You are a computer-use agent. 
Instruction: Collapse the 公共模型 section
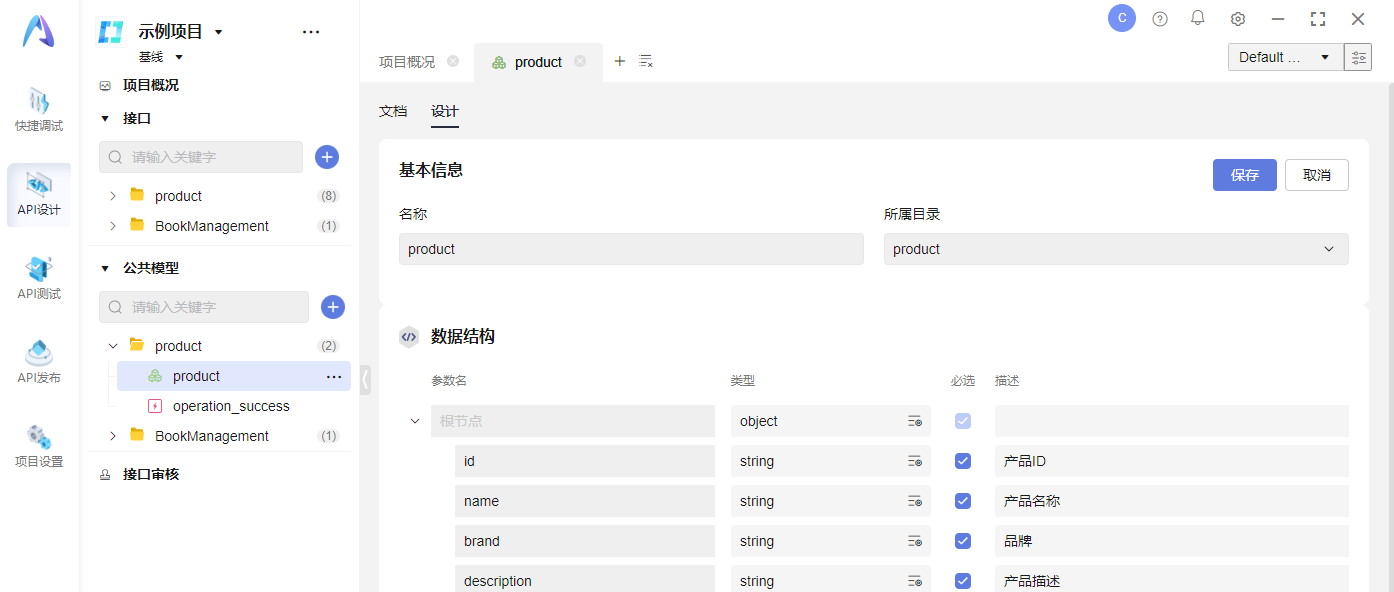[x=105, y=268]
